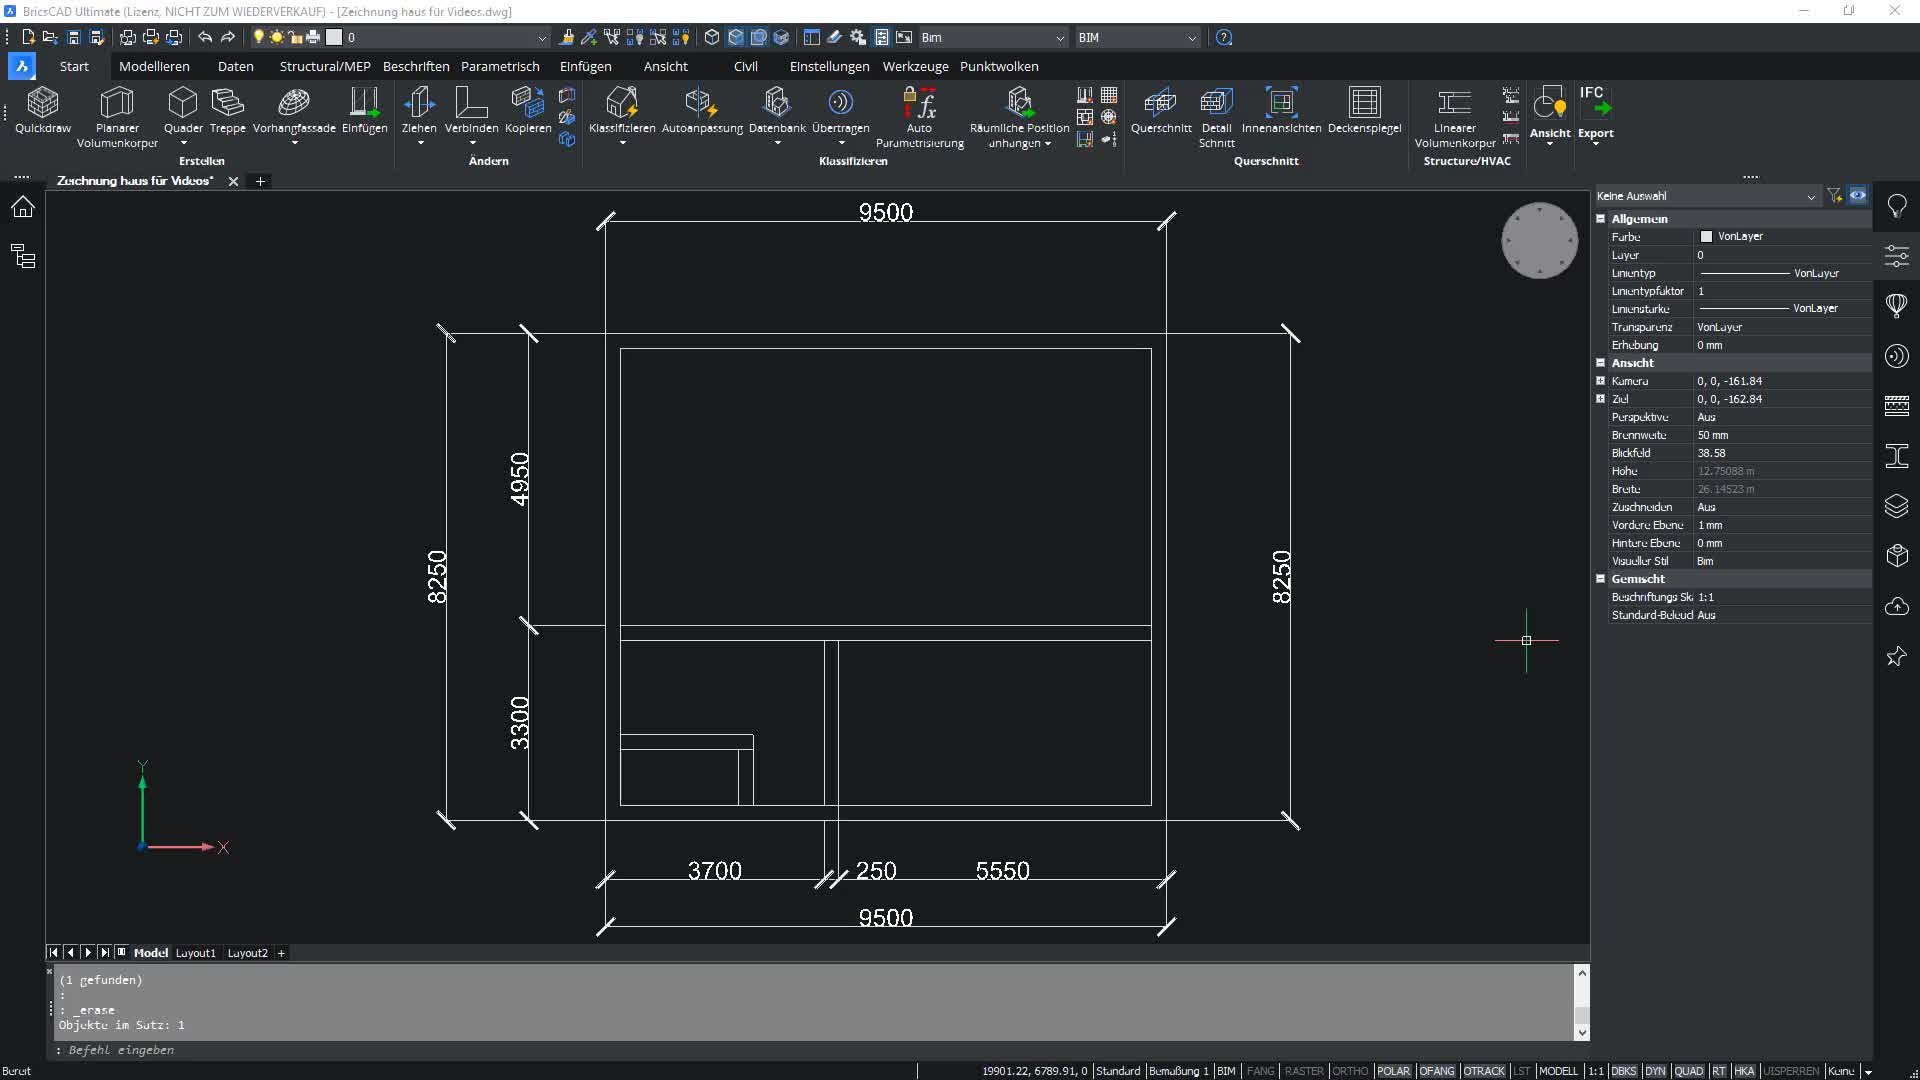The height and width of the screenshot is (1080, 1920).
Task: Select the Verbinden tool
Action: pos(471,110)
